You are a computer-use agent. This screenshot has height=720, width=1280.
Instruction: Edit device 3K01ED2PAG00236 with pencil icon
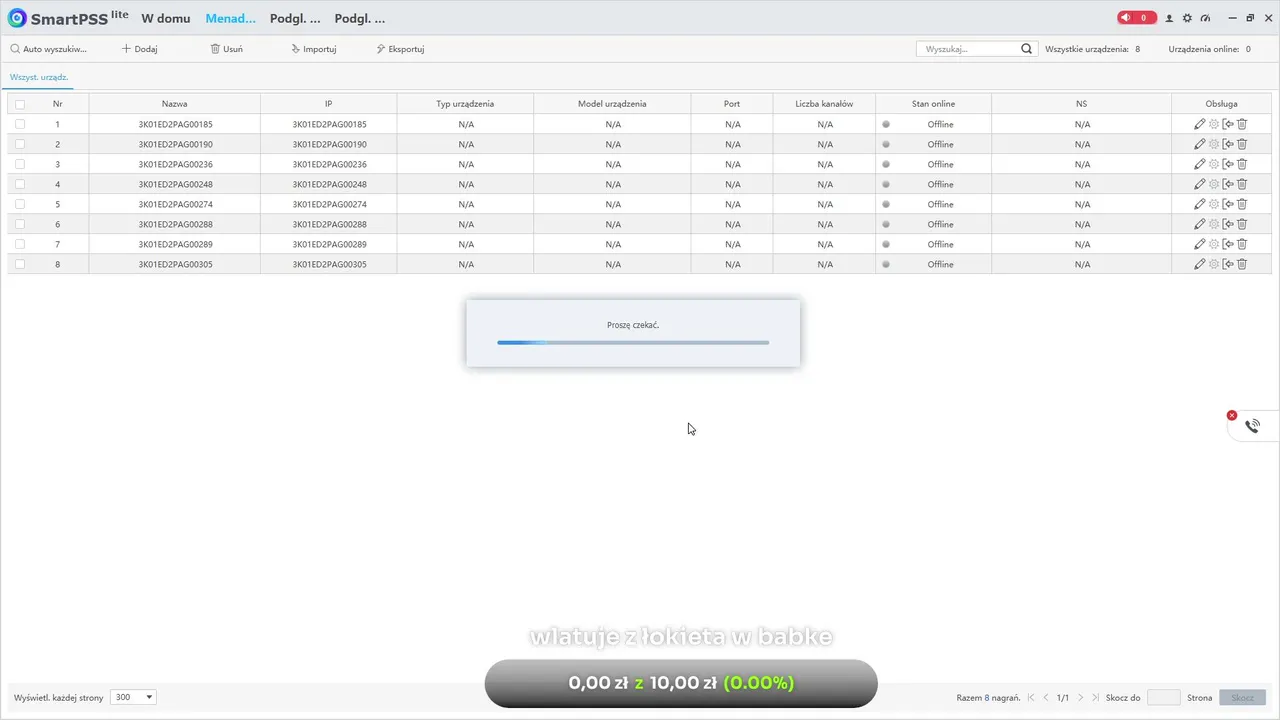(x=1200, y=164)
